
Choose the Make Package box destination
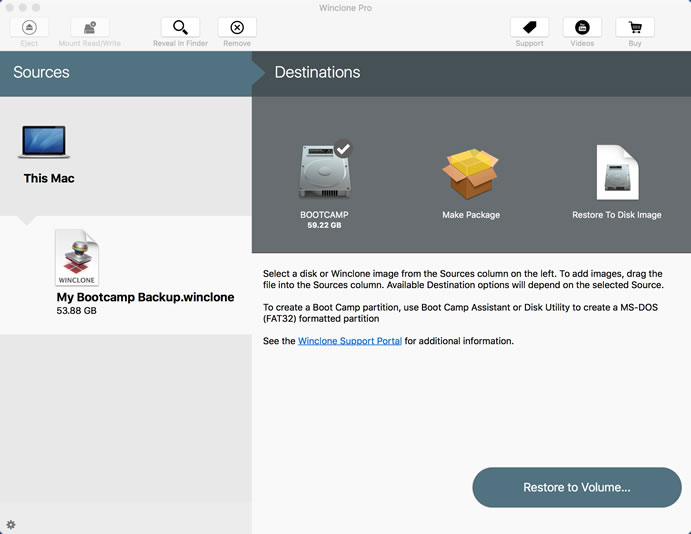click(471, 174)
